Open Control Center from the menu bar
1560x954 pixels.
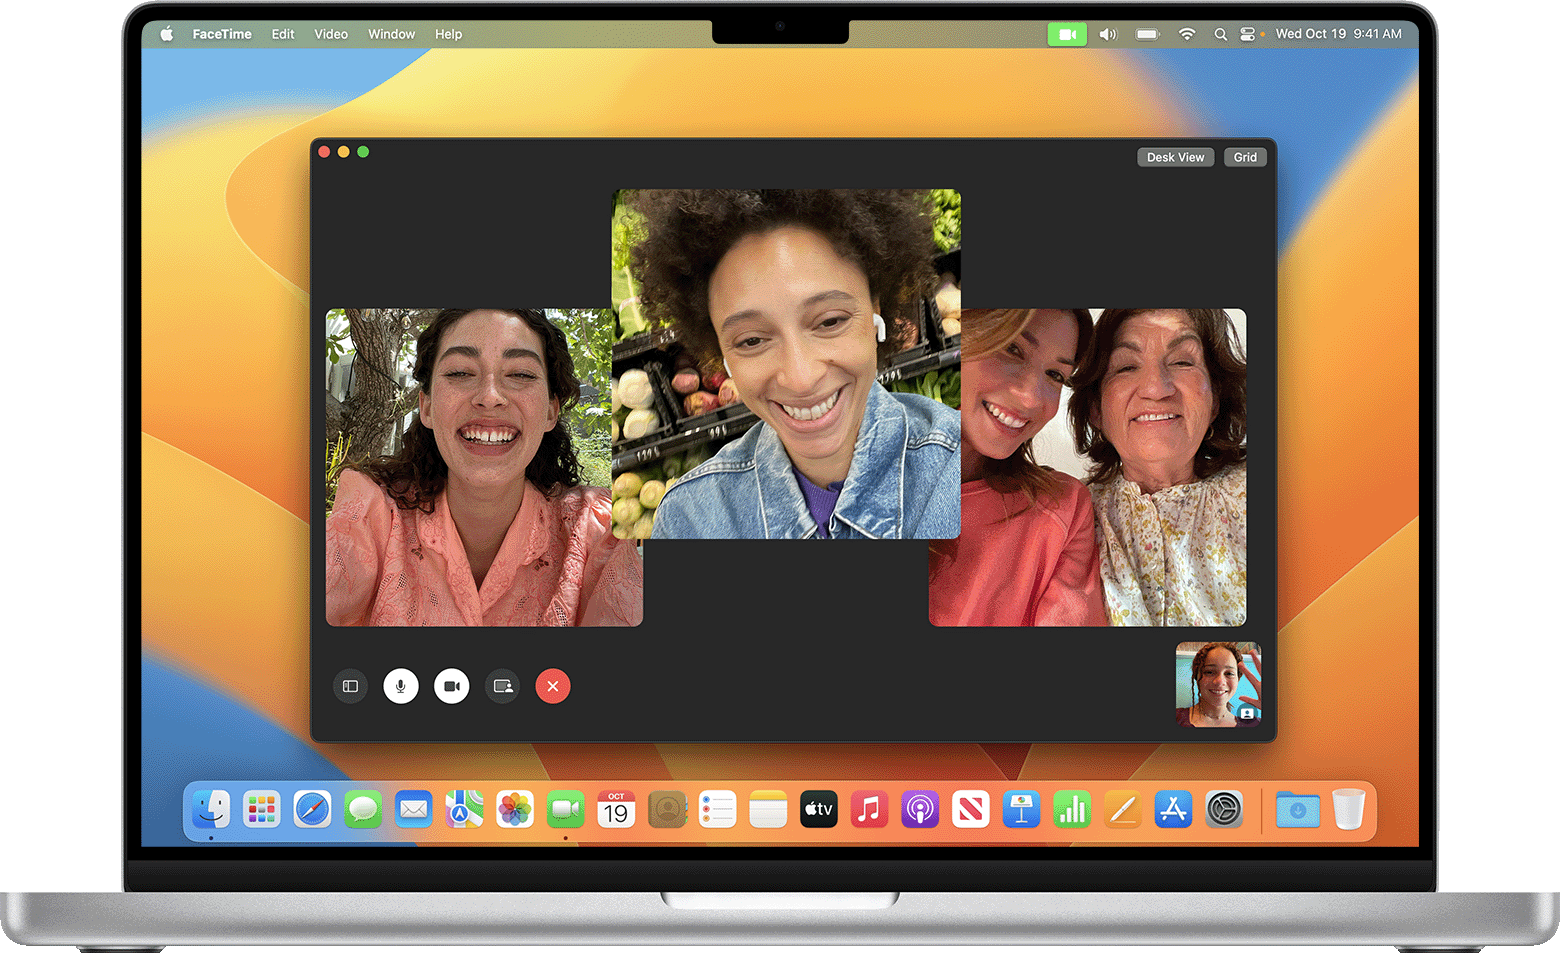pyautogui.click(x=1248, y=33)
